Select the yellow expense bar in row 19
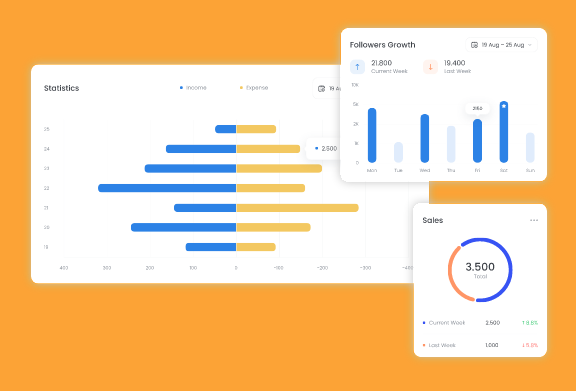This screenshot has width=576, height=391. [256, 247]
